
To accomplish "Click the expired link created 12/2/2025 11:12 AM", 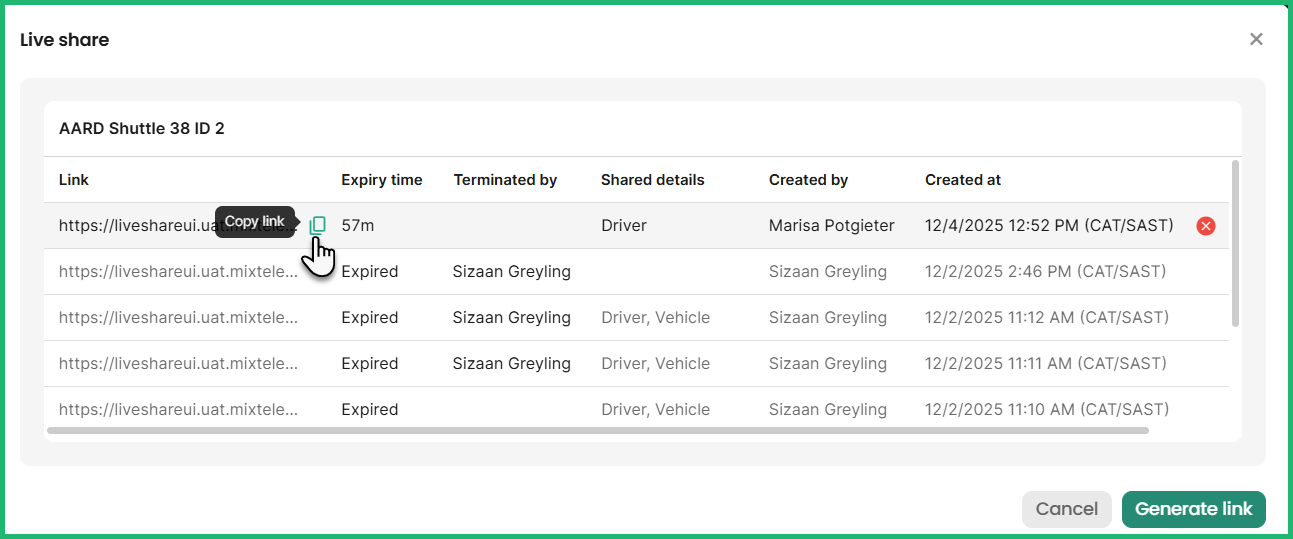I will pyautogui.click(x=178, y=318).
